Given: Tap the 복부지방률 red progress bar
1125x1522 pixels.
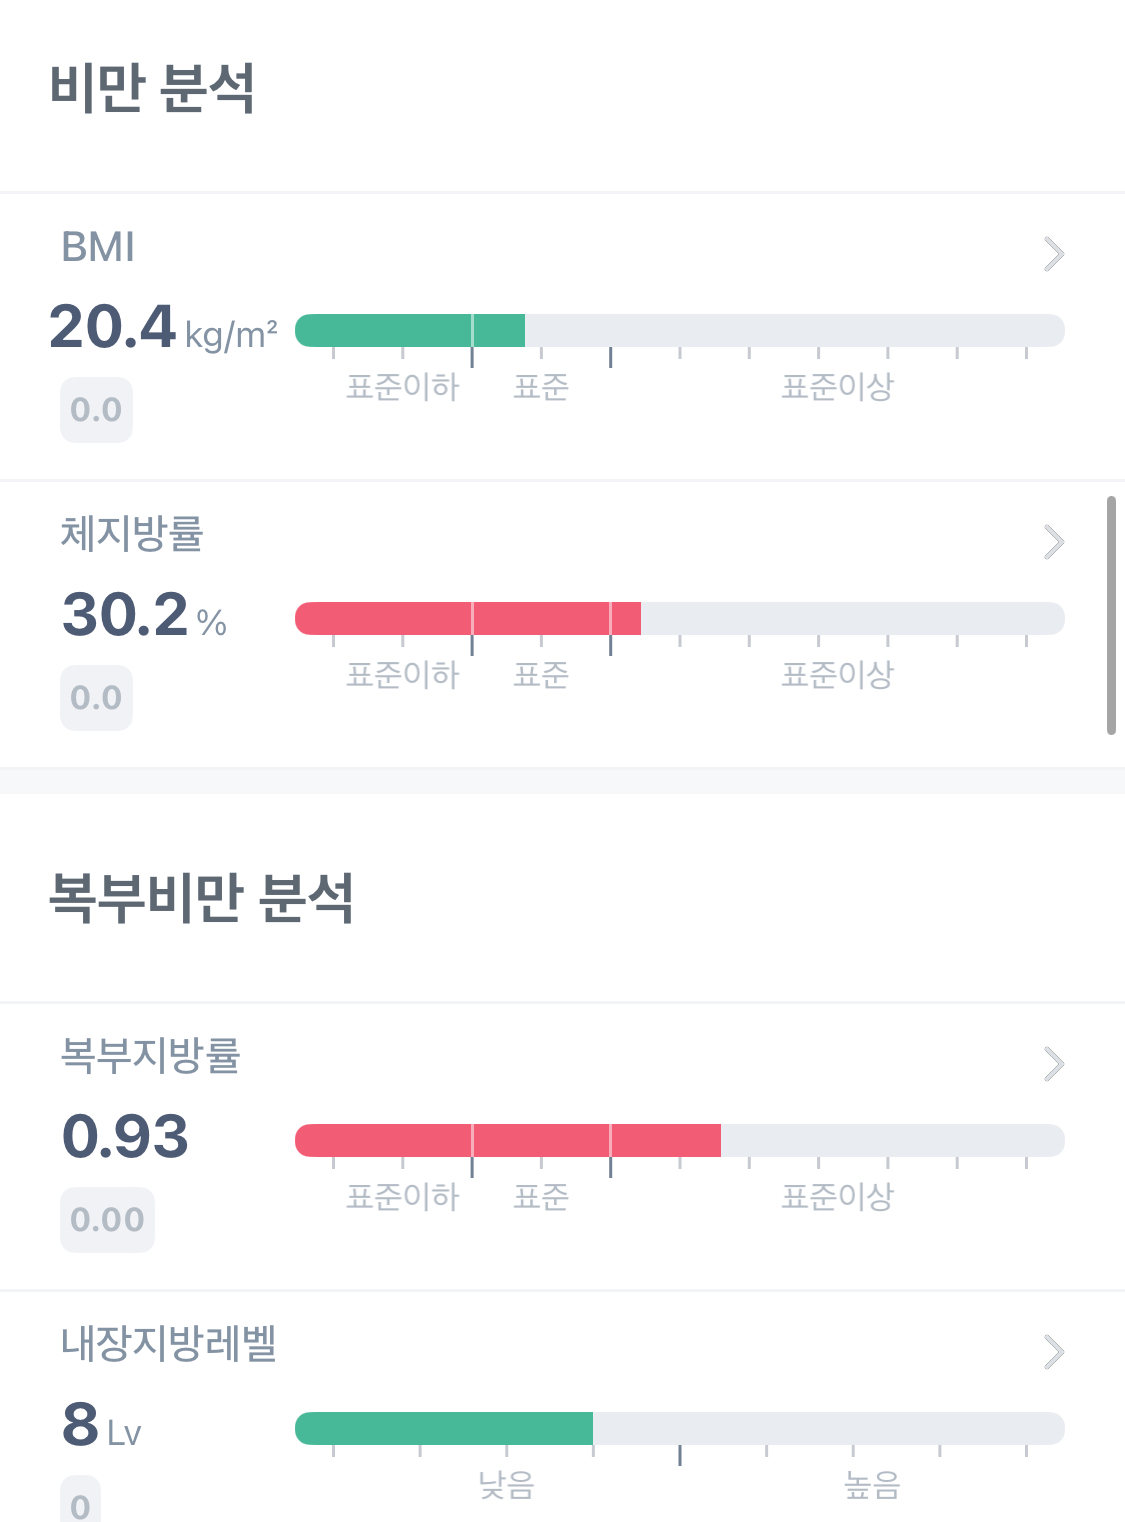Looking at the screenshot, I should (508, 1140).
